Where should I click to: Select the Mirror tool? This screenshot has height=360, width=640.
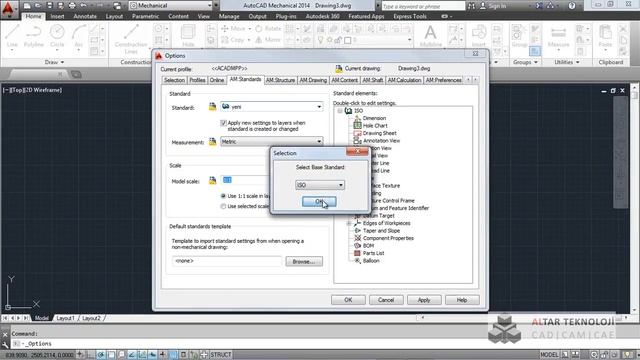click(268, 40)
